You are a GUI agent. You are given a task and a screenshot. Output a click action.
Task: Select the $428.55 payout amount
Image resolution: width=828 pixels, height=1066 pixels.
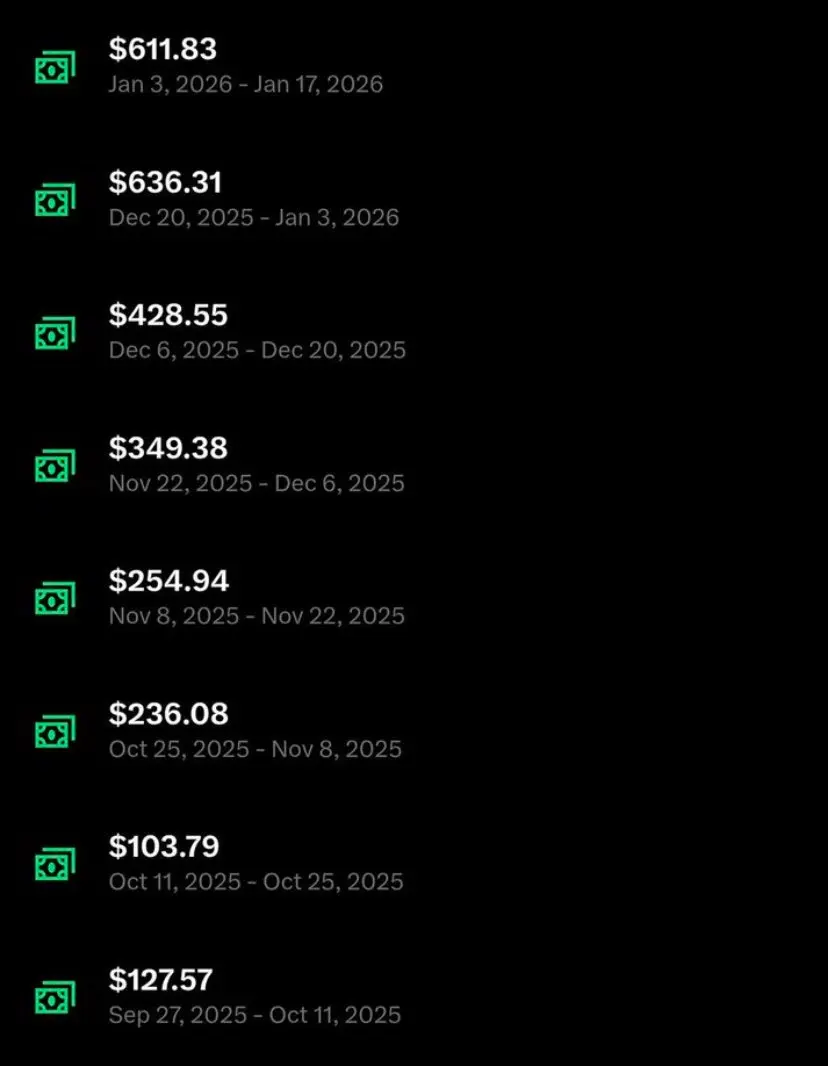coord(168,315)
